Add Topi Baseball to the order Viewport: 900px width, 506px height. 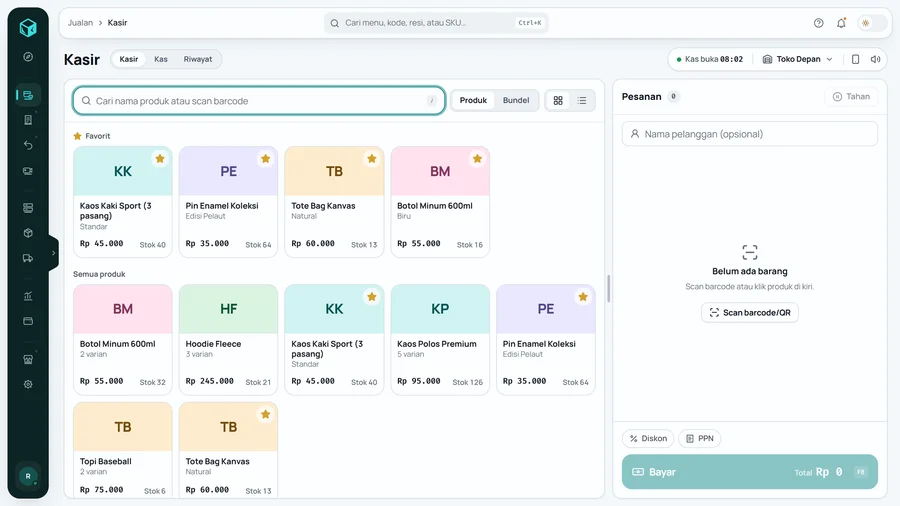[123, 450]
